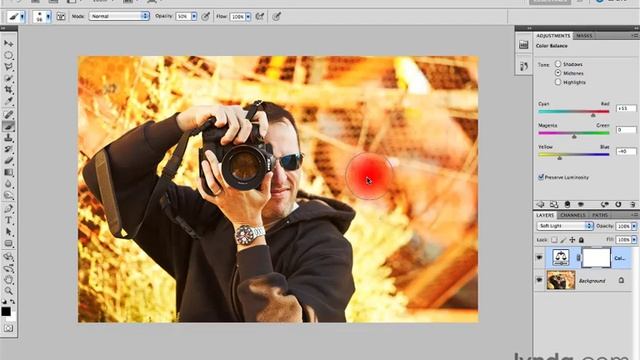Switch to the Channels tab
This screenshot has height=360, width=640.
573,215
